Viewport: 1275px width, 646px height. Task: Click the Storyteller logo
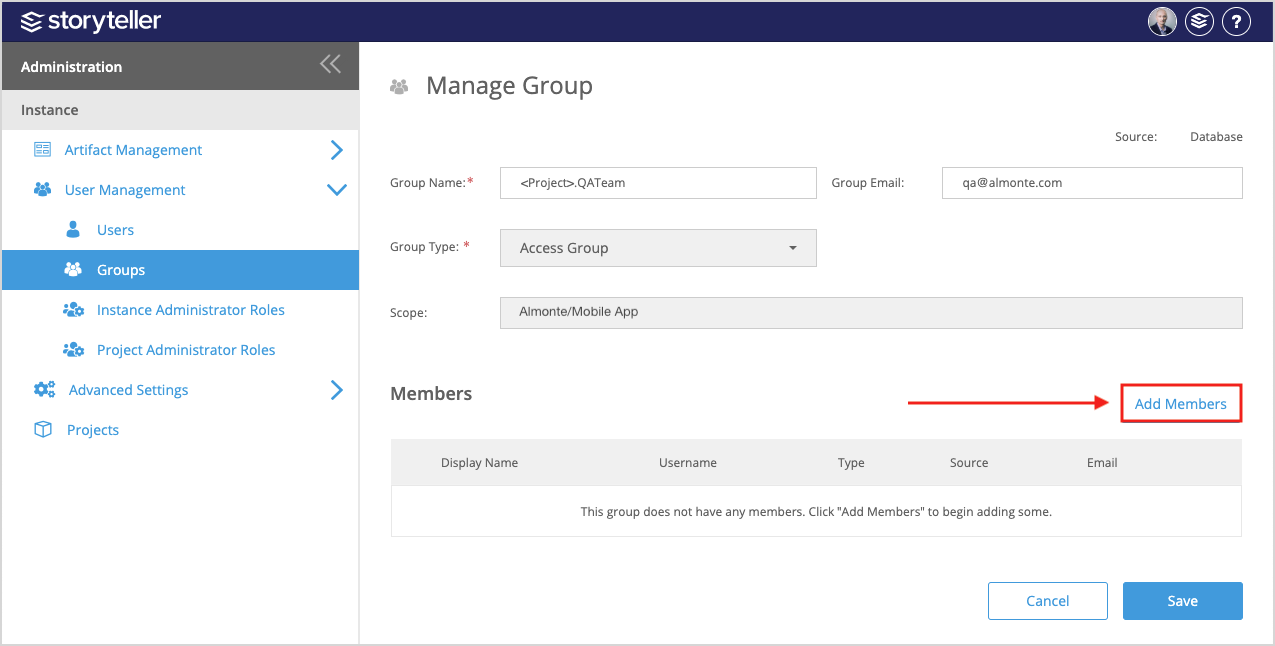tap(90, 21)
